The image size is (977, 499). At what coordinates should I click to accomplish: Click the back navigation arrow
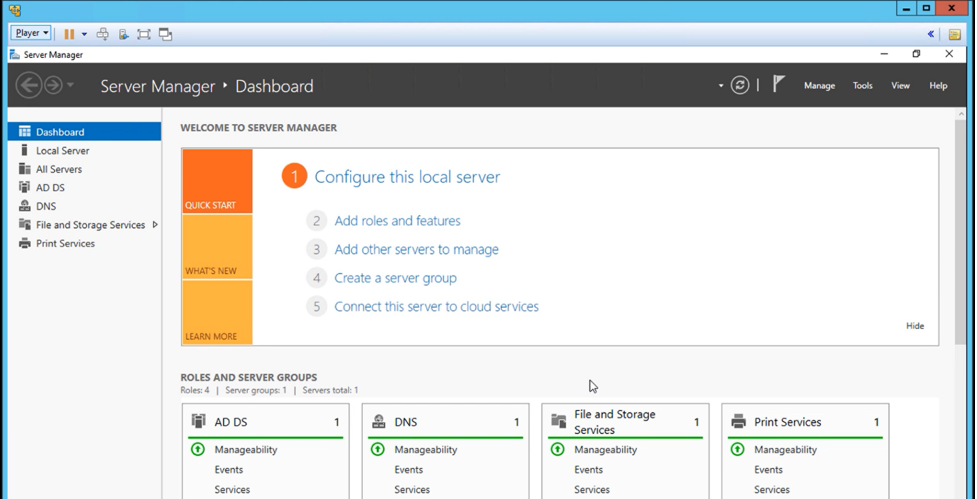coord(28,86)
